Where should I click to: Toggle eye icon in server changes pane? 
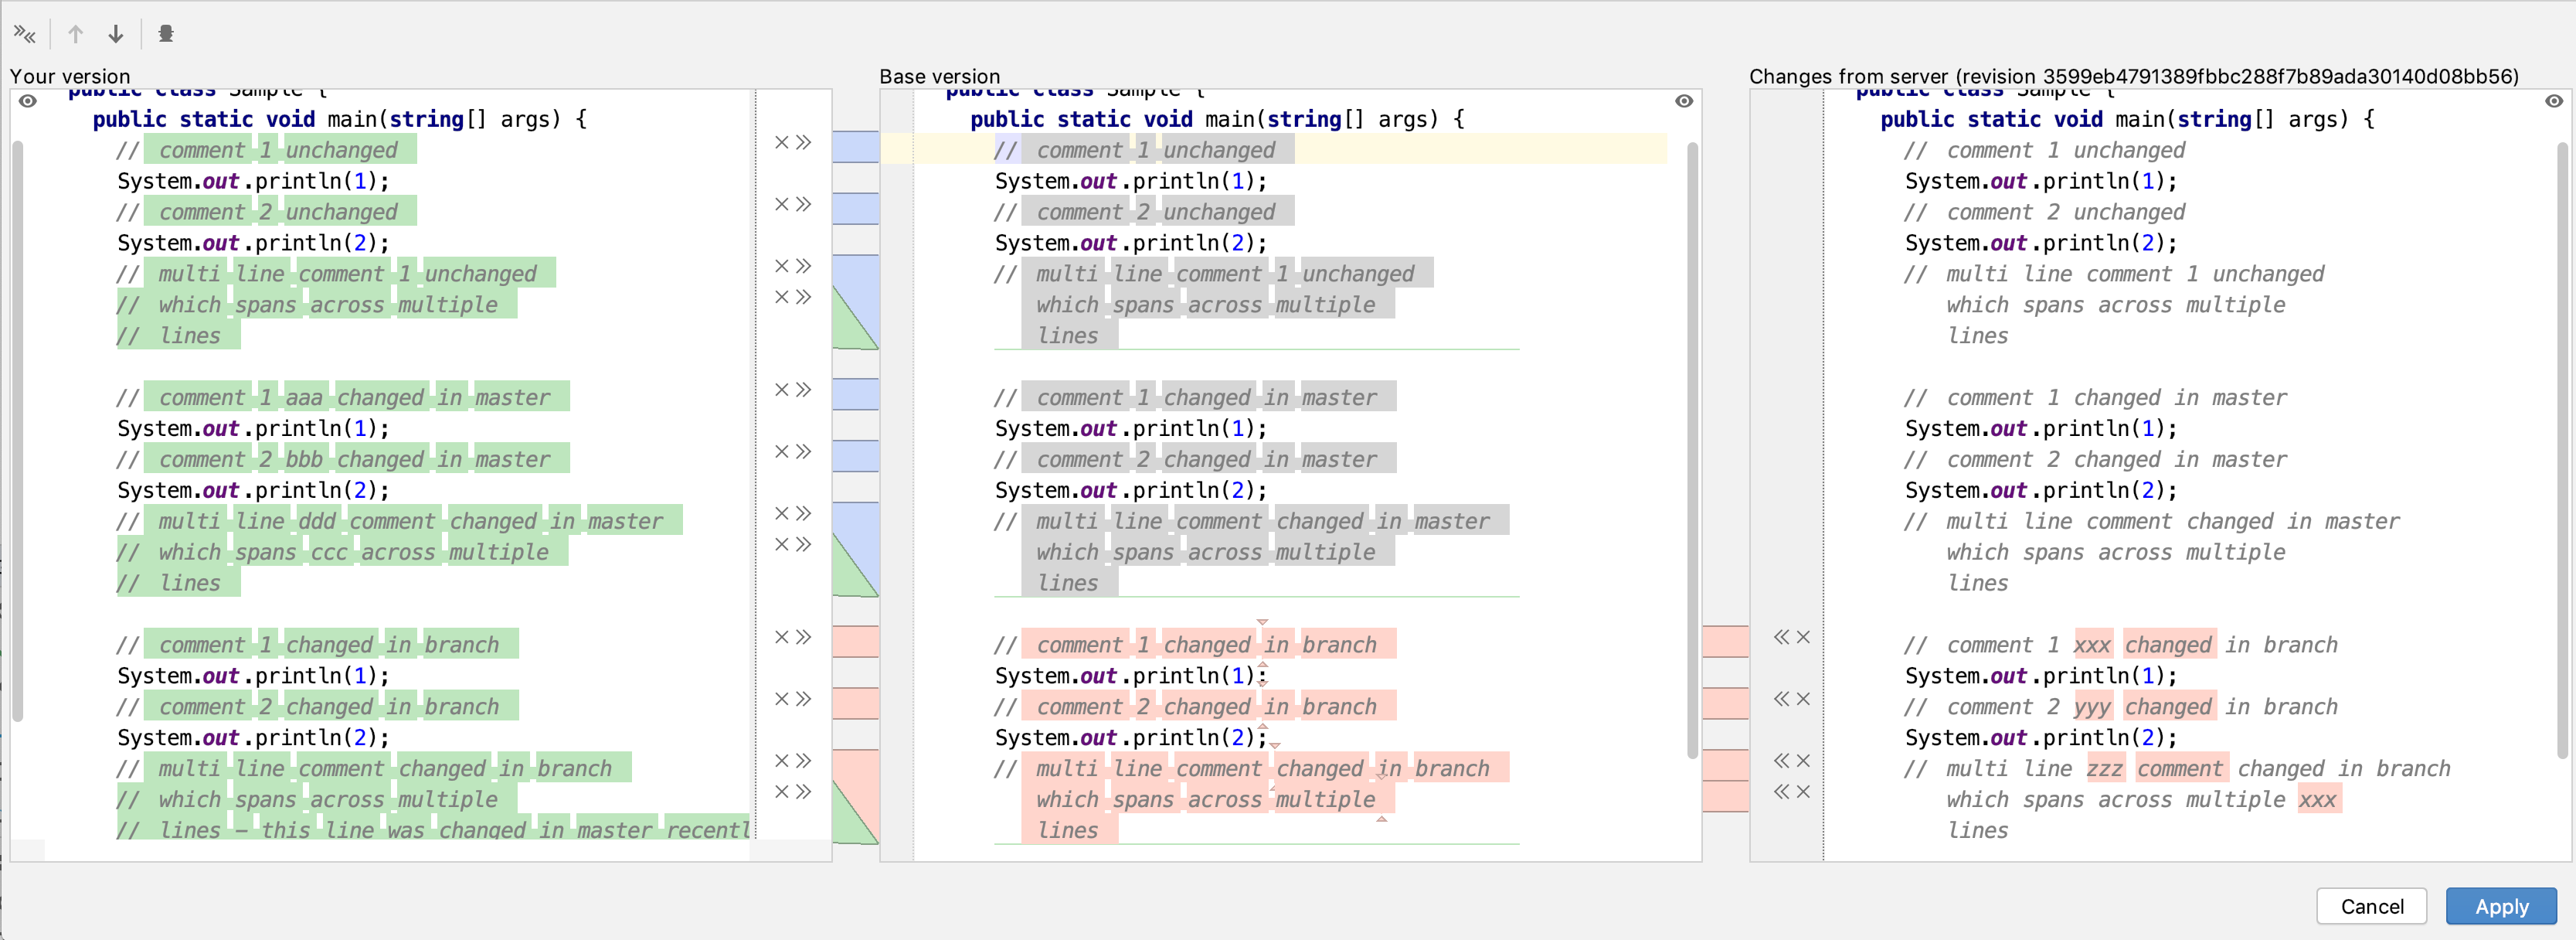(2553, 101)
